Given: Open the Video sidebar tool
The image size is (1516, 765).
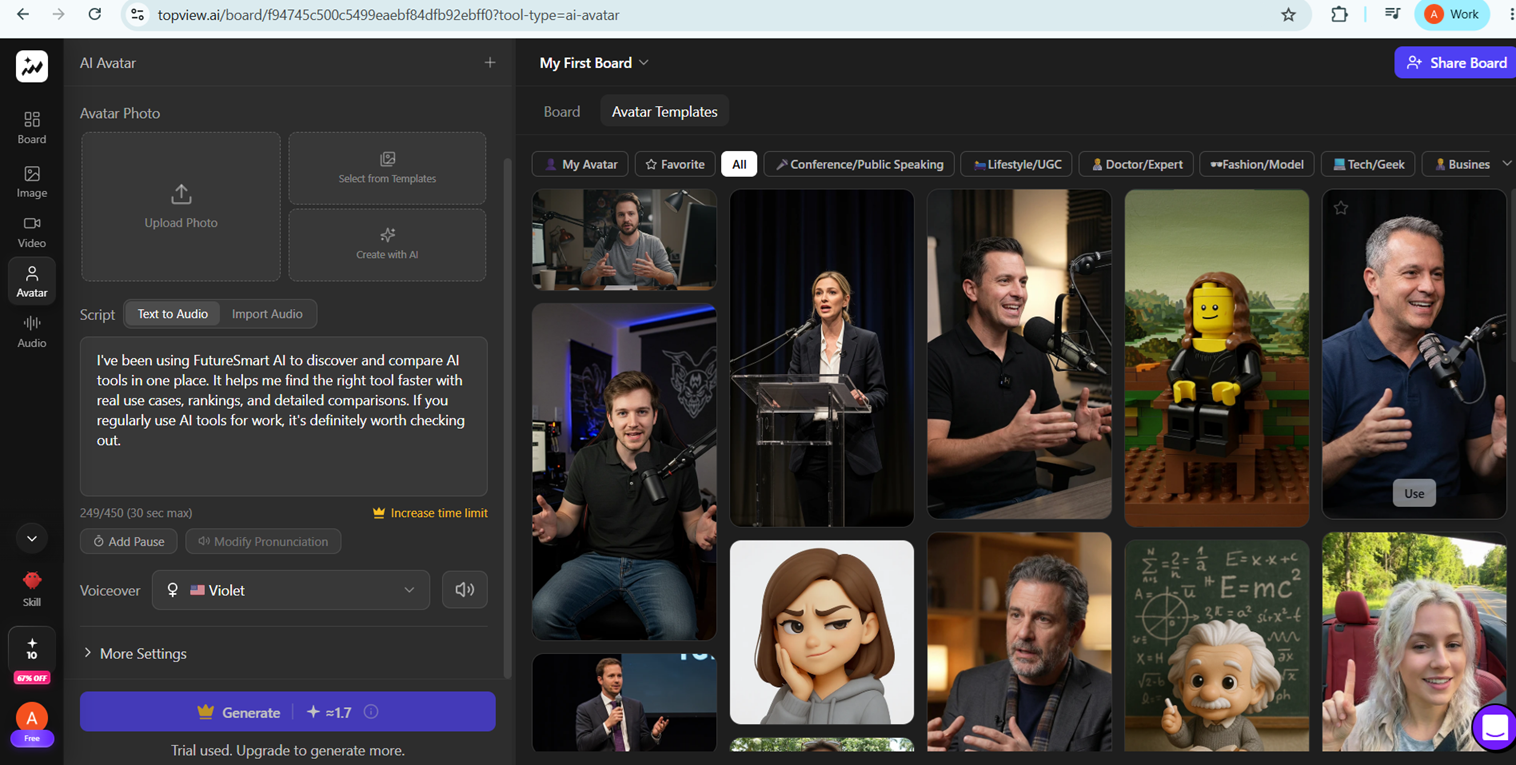Looking at the screenshot, I should [x=32, y=232].
